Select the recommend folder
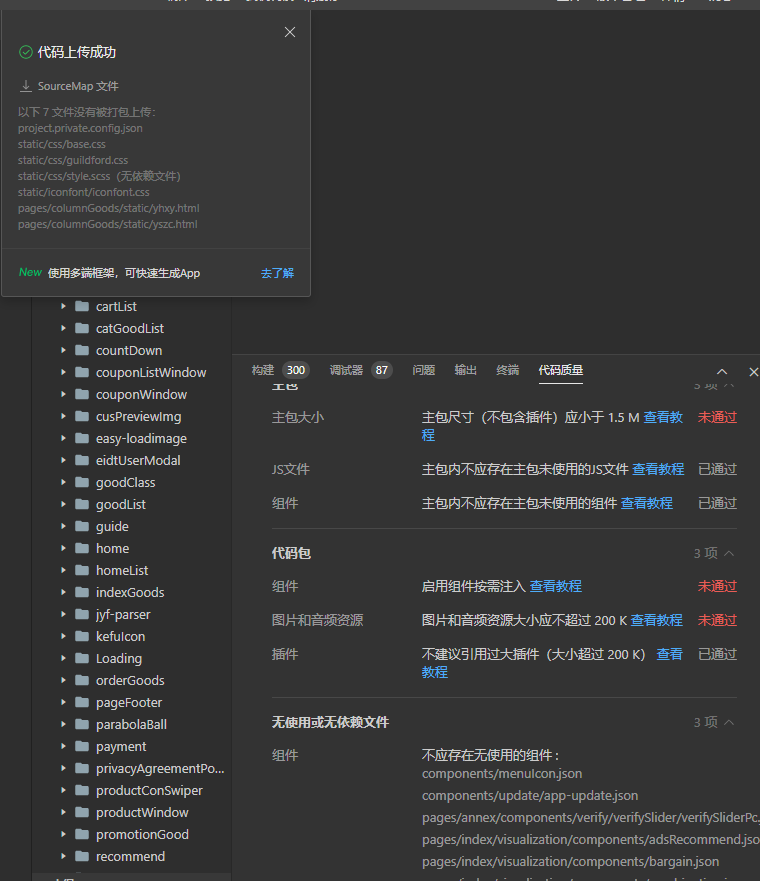 click(130, 856)
